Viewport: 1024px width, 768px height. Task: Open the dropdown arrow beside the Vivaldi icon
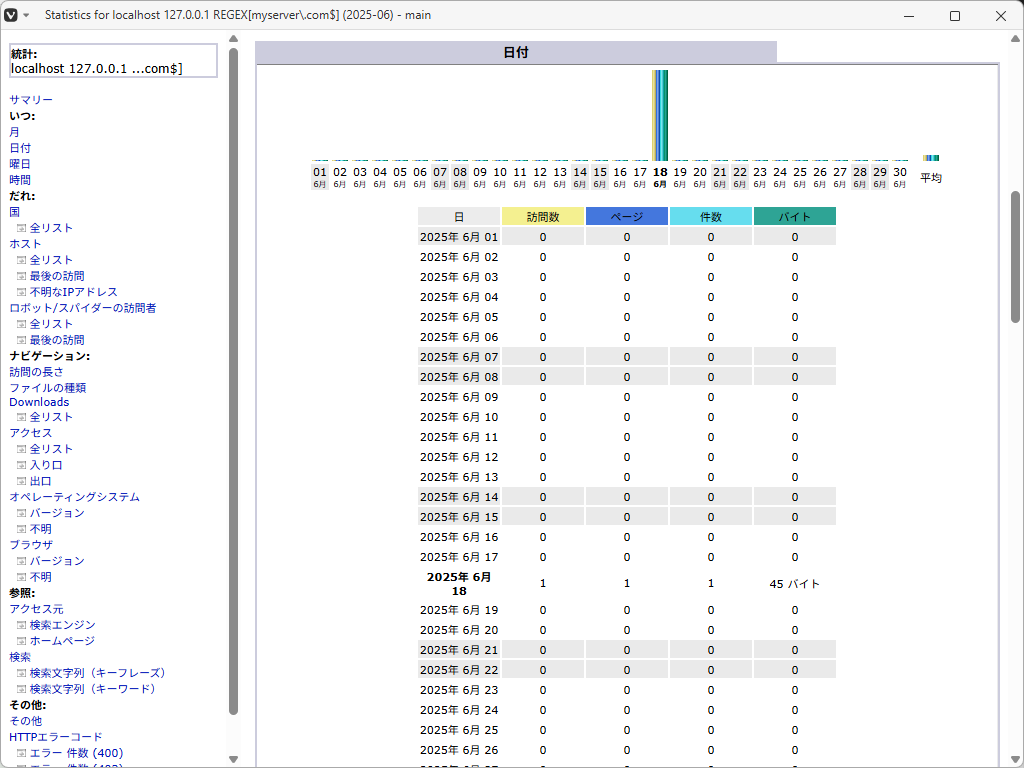coord(27,16)
